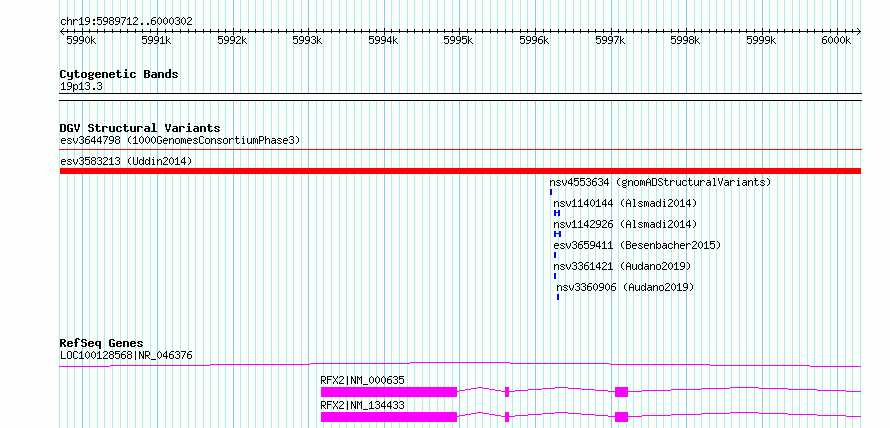Click the 6000k ruler tick label

pyautogui.click(x=837, y=40)
